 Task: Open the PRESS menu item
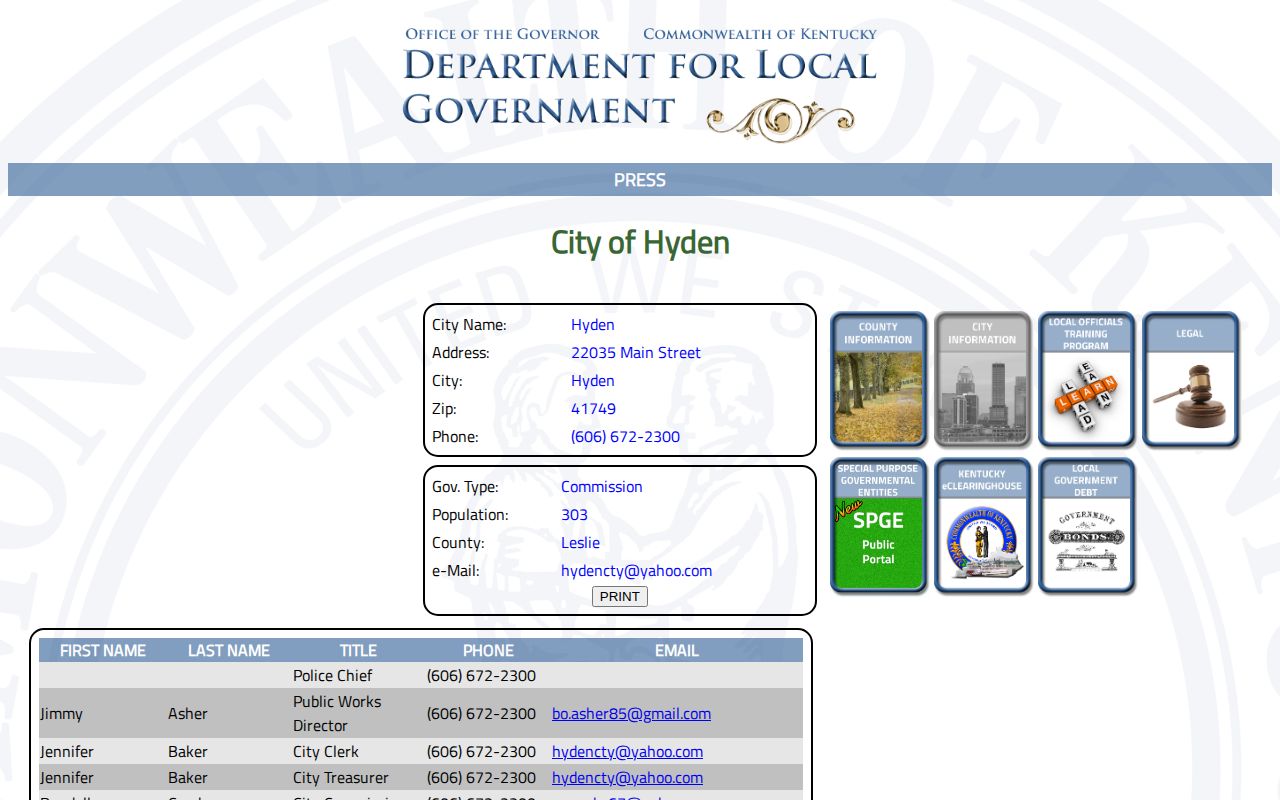coord(640,180)
